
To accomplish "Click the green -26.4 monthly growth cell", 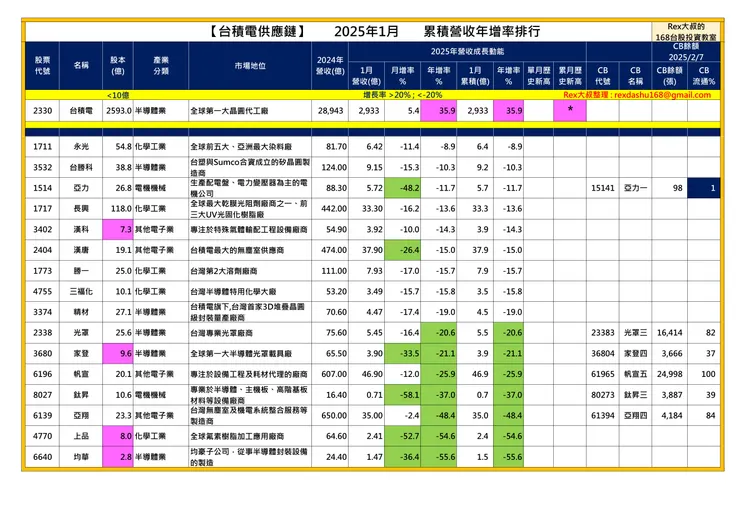I will 403,250.
